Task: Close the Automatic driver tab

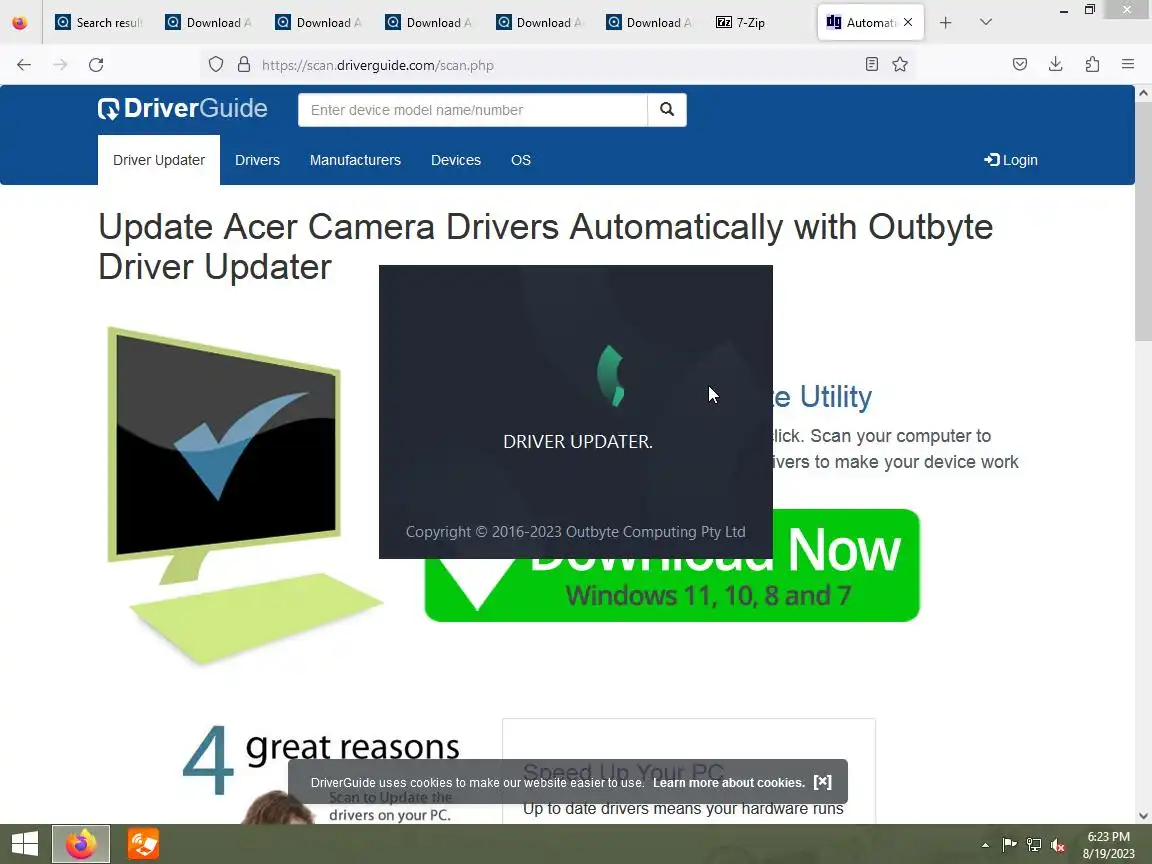Action: point(908,23)
